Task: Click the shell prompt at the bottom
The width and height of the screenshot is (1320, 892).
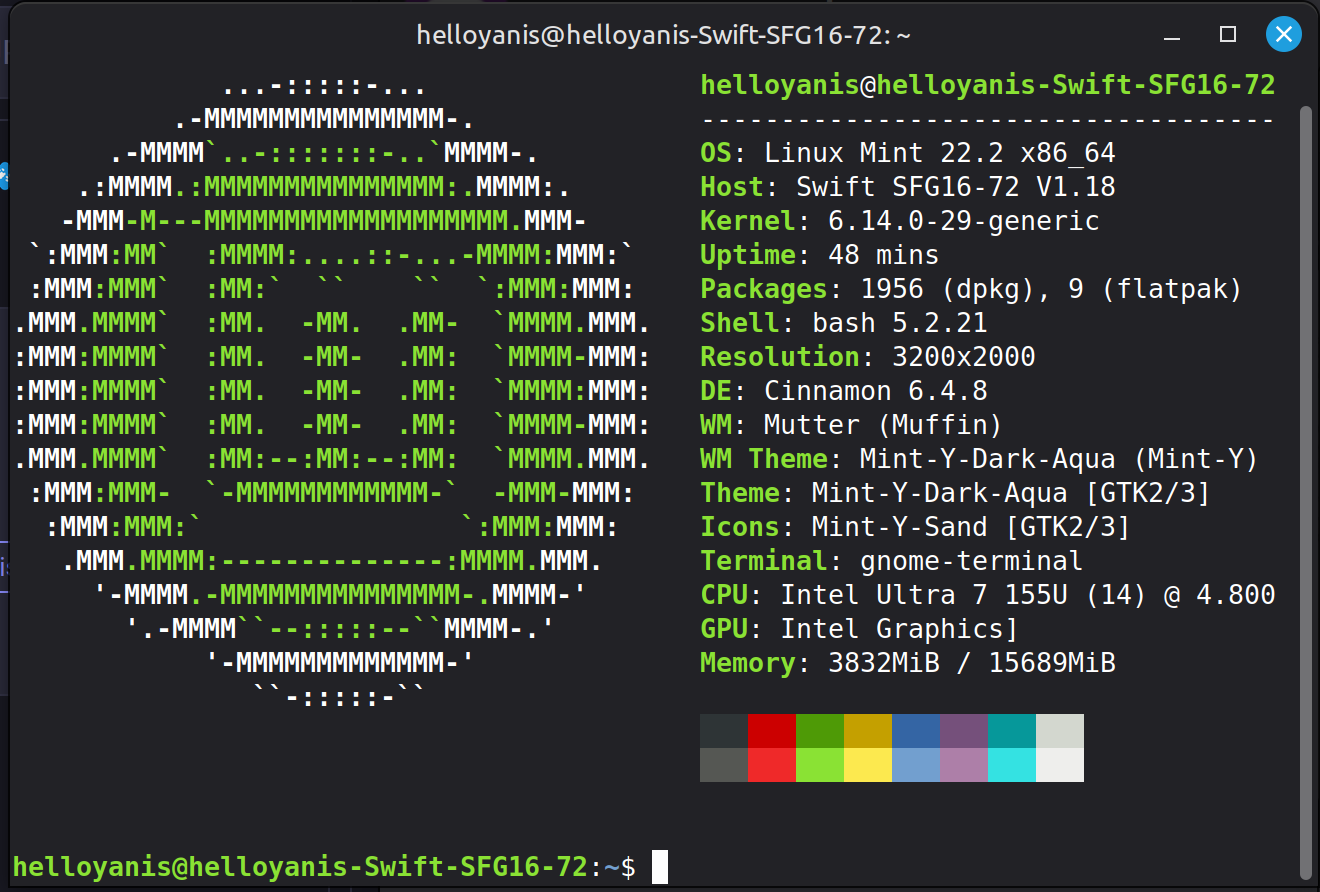Action: point(400,869)
